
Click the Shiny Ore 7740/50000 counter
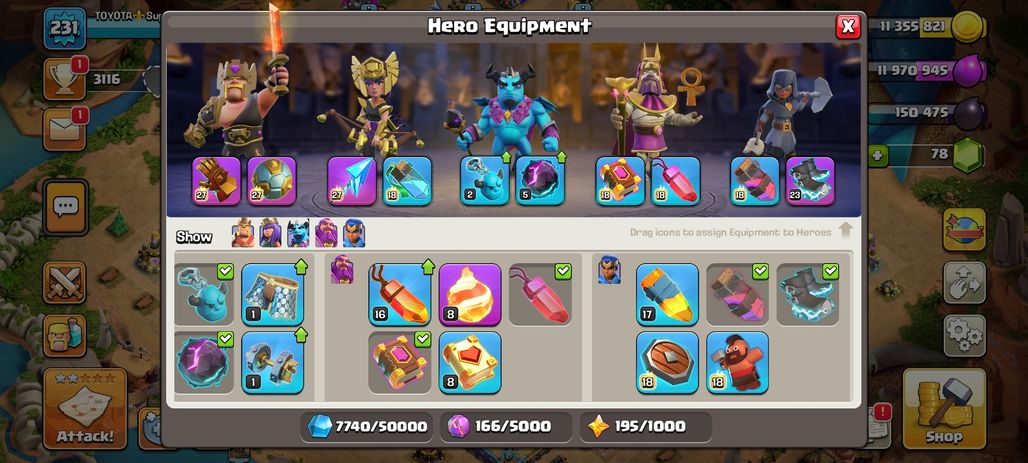pyautogui.click(x=368, y=427)
